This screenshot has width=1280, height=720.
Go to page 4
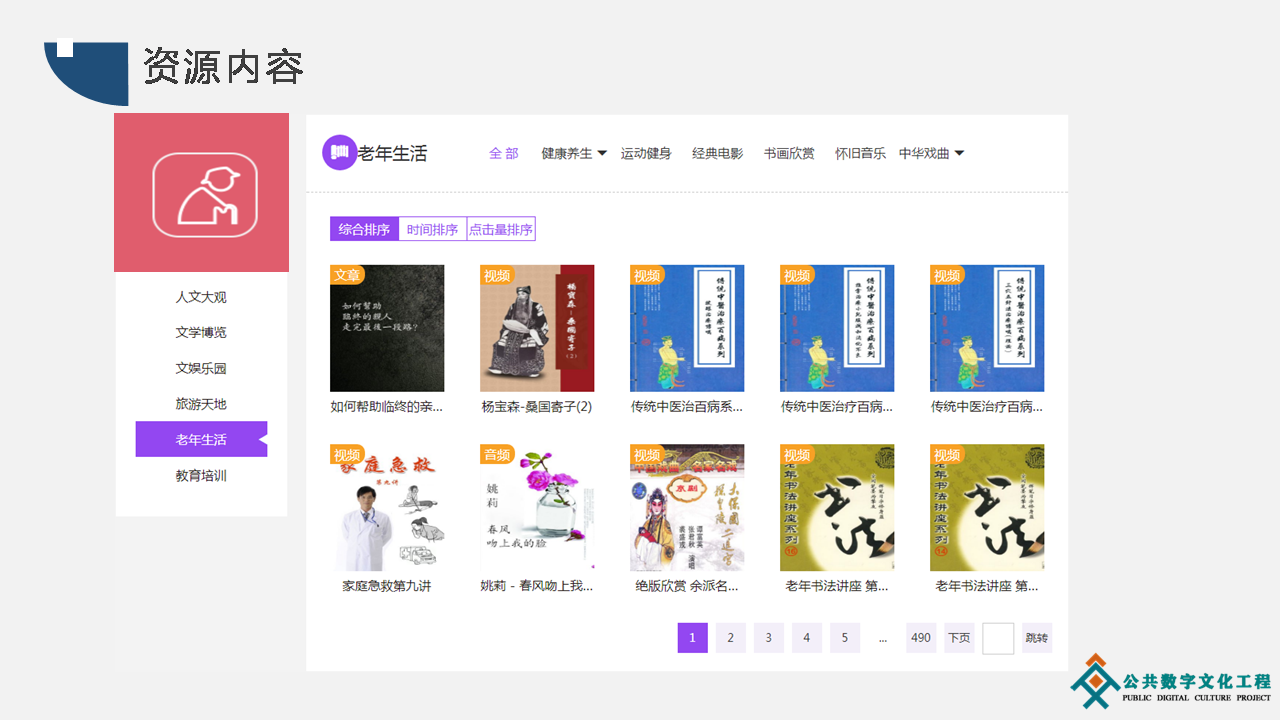click(x=807, y=638)
